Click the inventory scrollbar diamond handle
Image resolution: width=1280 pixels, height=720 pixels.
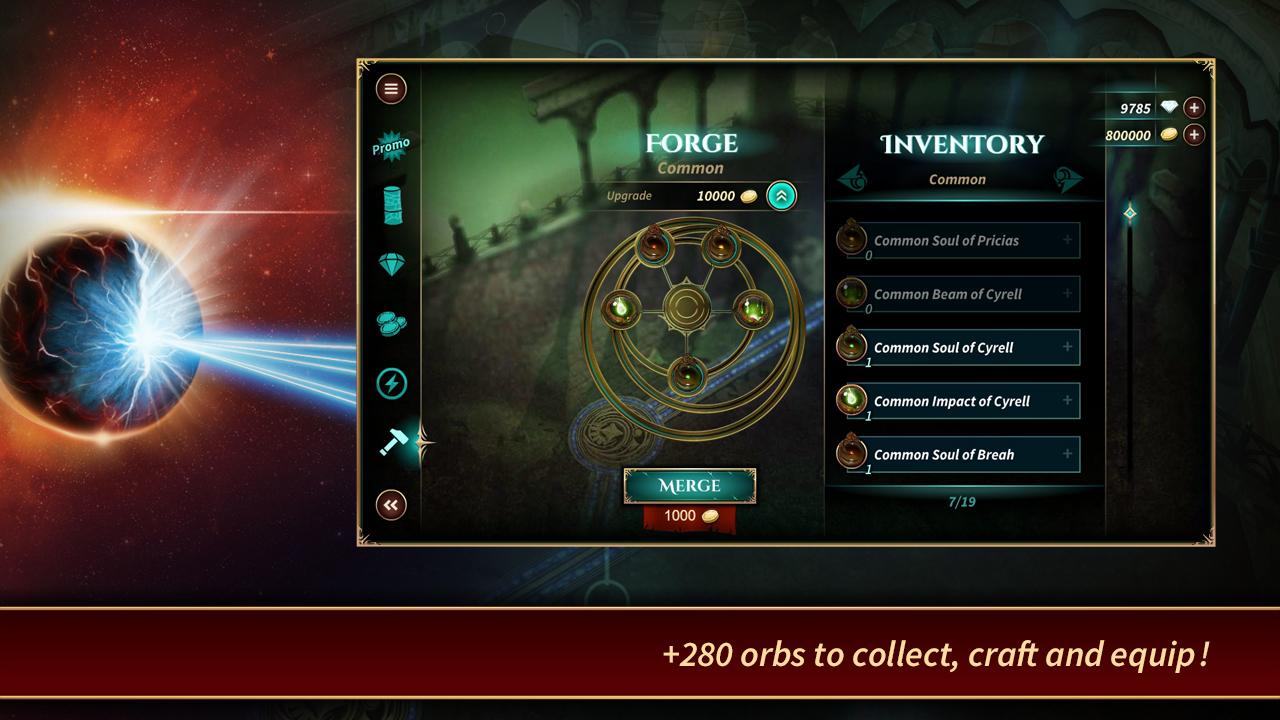1130,212
